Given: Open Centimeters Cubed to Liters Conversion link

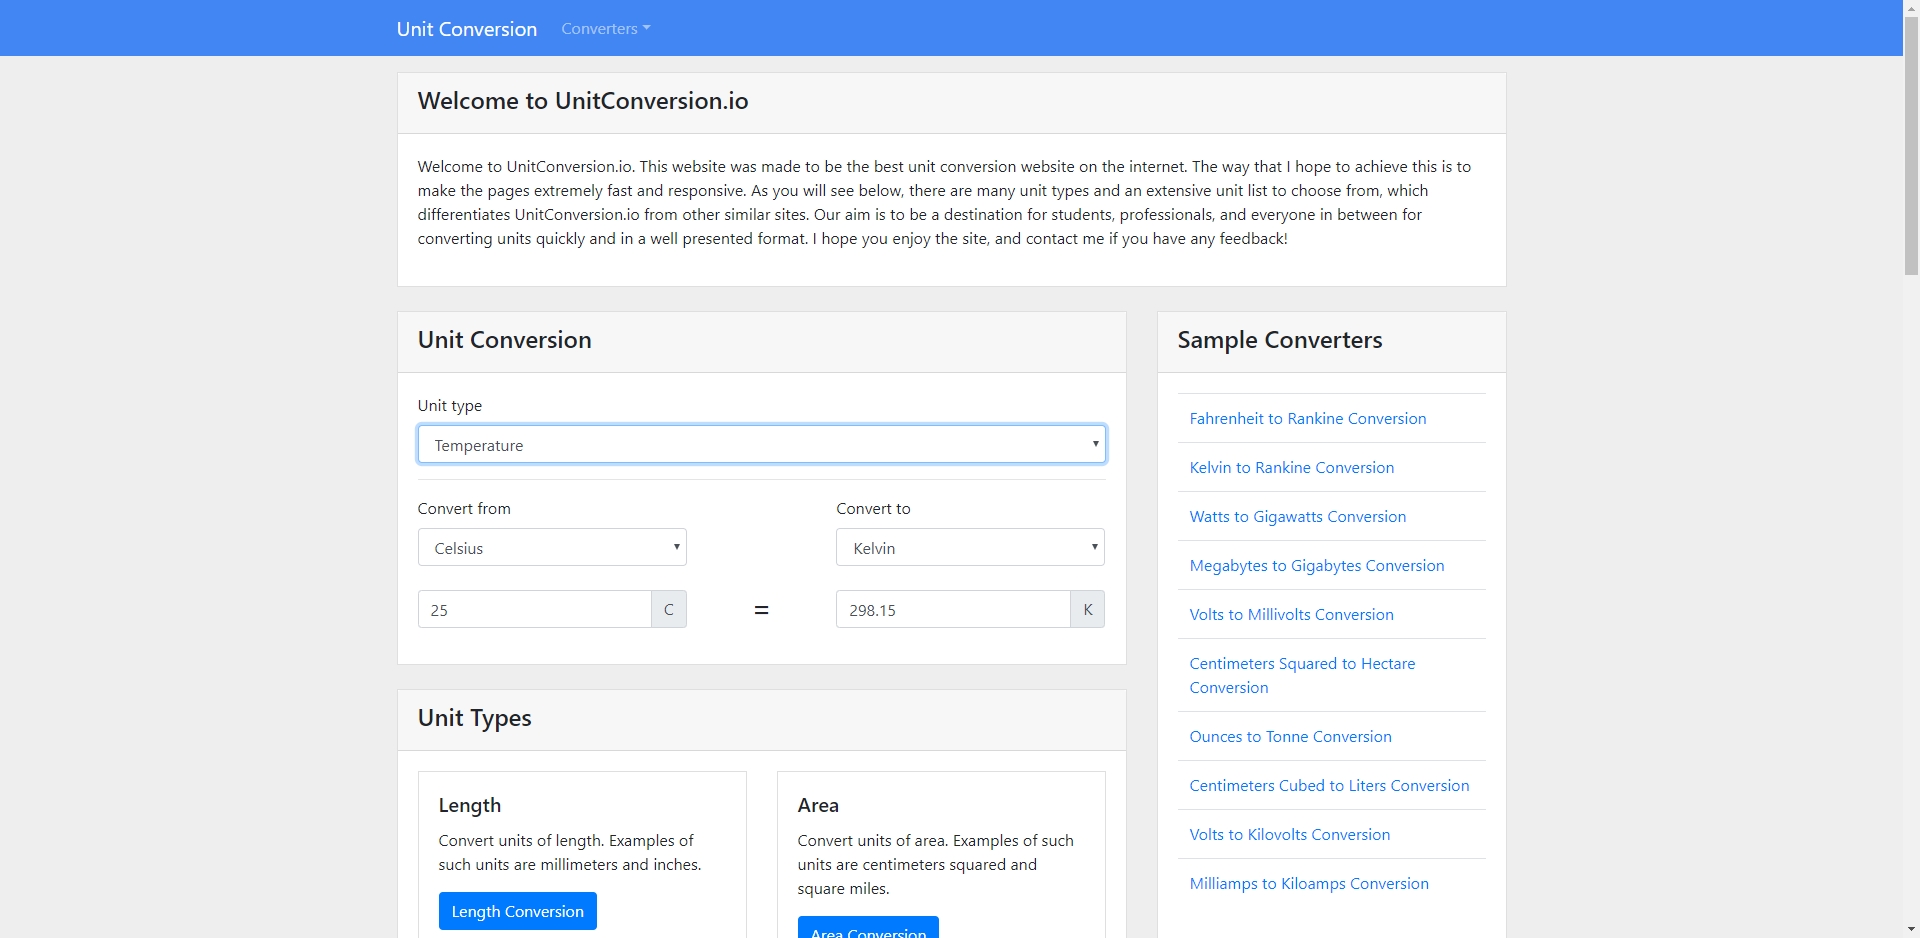Looking at the screenshot, I should point(1329,786).
